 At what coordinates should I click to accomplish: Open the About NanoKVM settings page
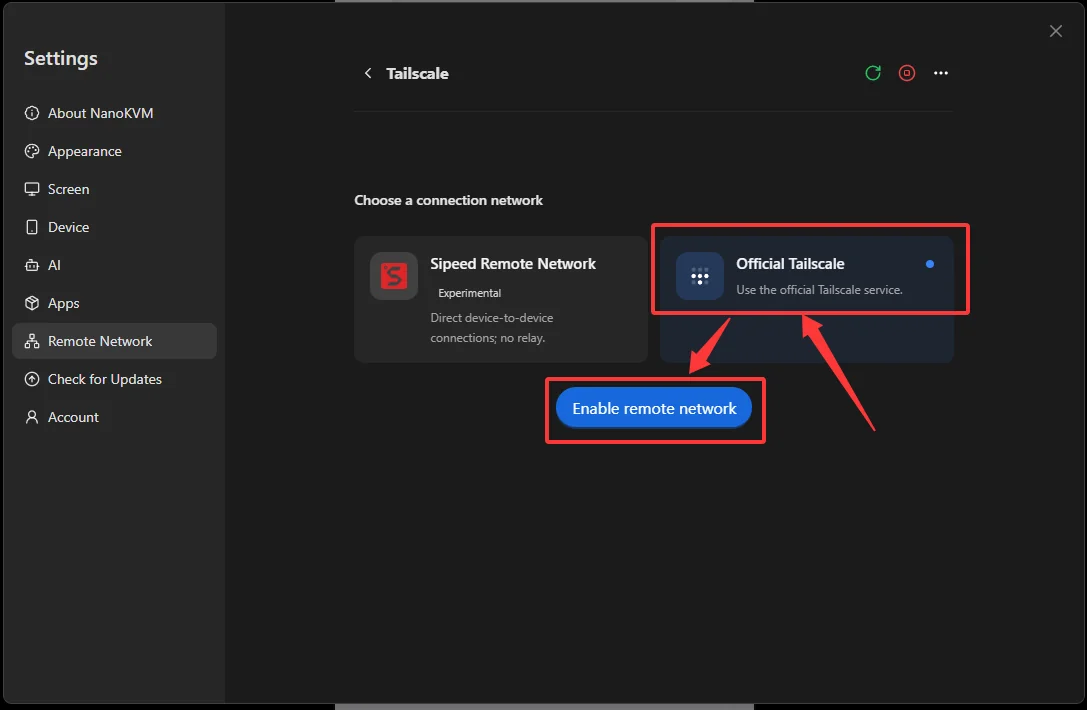114,113
